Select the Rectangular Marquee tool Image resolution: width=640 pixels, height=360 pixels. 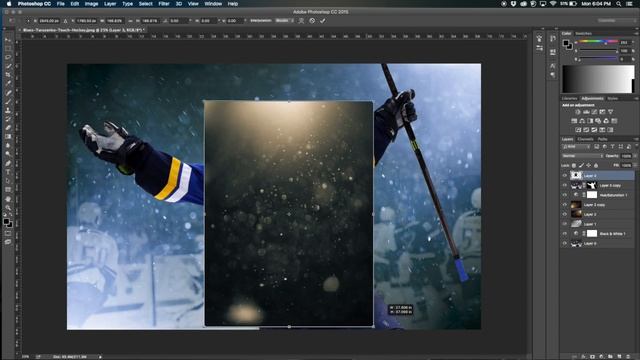[8, 49]
